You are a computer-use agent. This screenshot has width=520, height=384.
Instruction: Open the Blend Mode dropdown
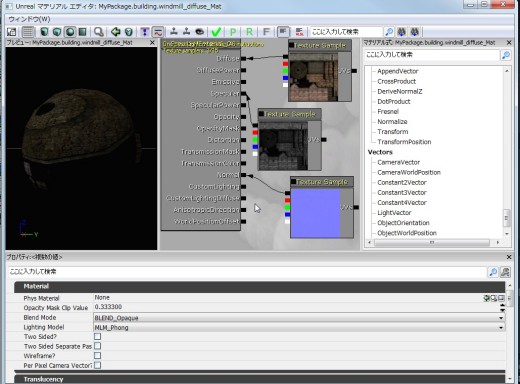299,318
